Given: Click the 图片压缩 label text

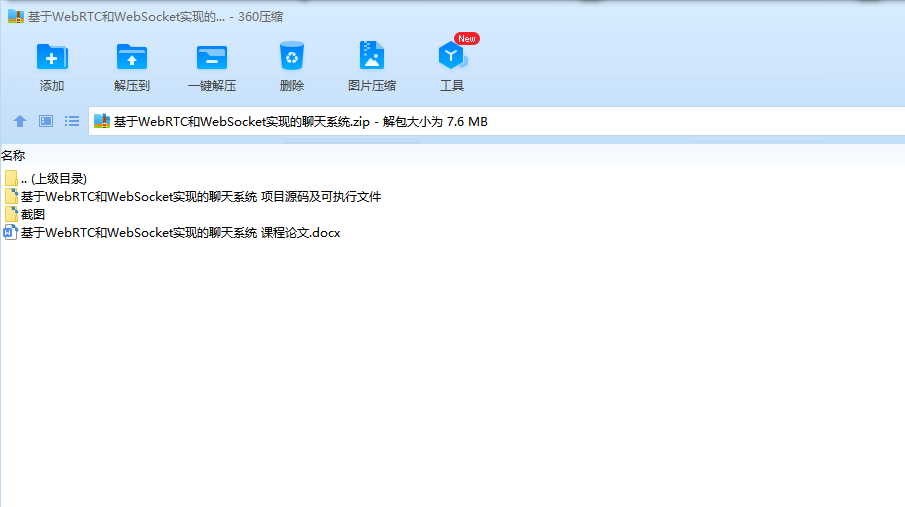Looking at the screenshot, I should (372, 86).
